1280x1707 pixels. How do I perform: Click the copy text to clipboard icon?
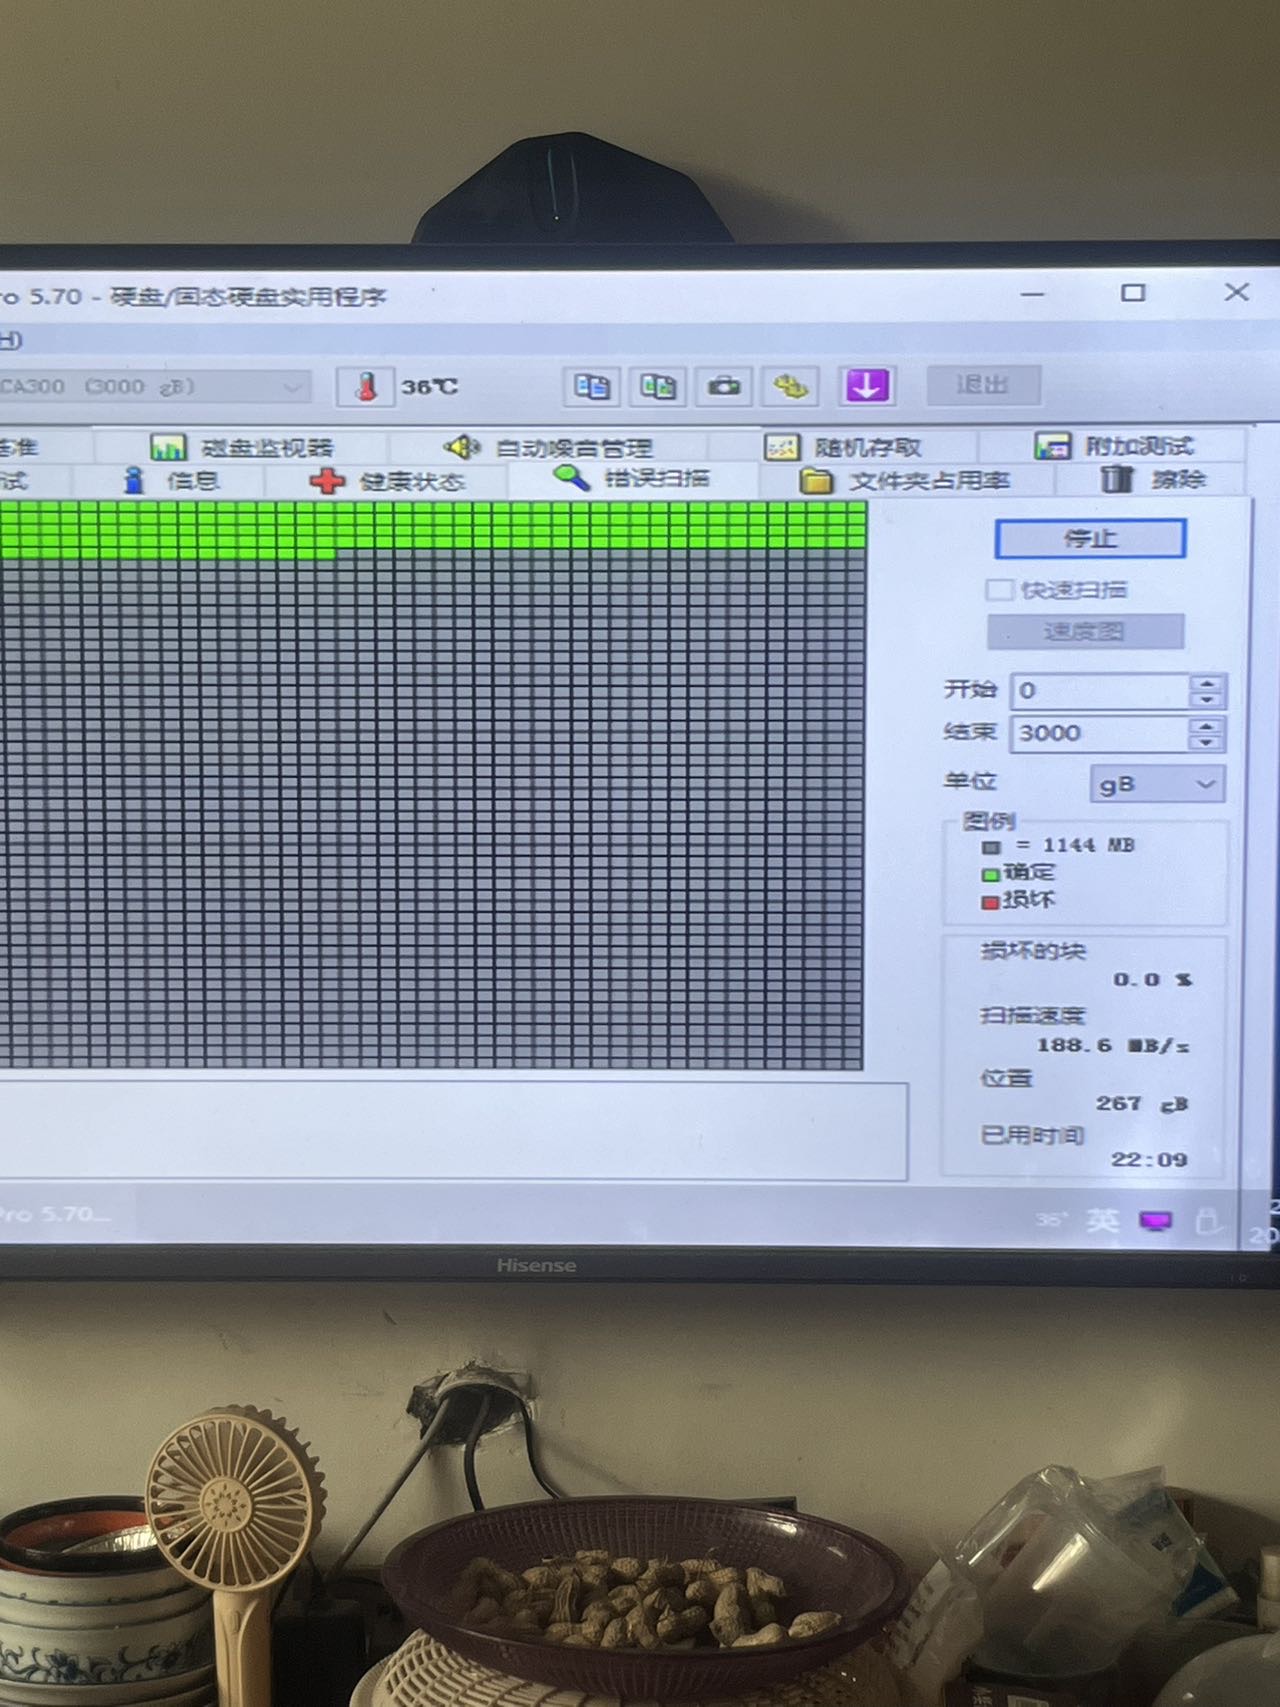pyautogui.click(x=592, y=386)
